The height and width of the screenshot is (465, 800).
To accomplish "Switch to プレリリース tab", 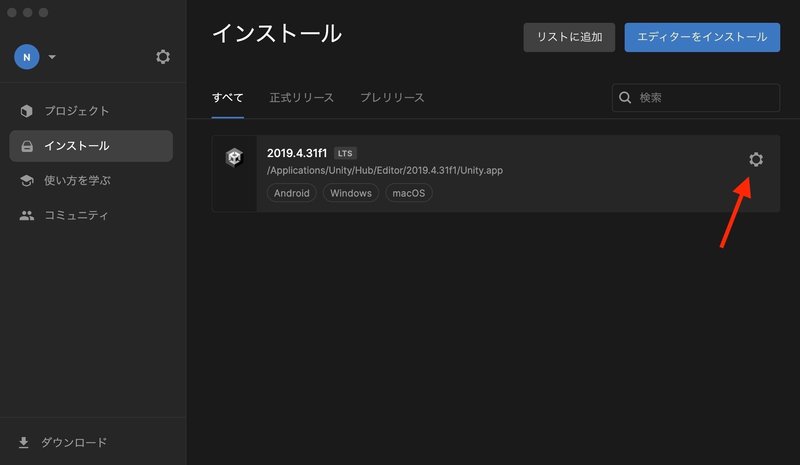I will (392, 97).
